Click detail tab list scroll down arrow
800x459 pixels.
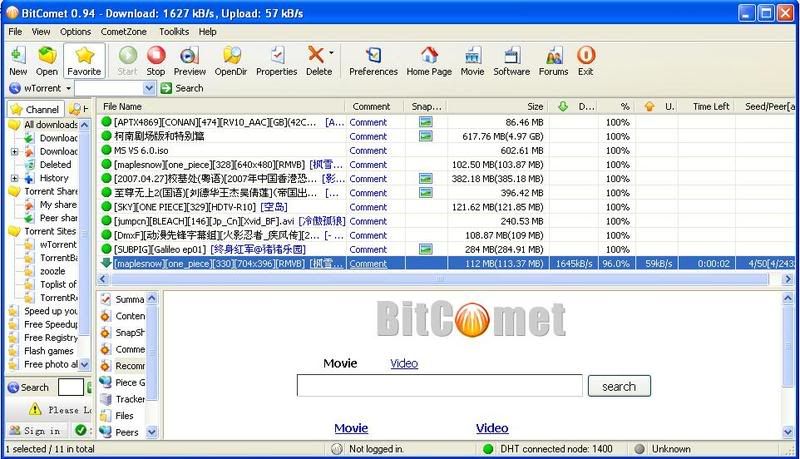(152, 432)
